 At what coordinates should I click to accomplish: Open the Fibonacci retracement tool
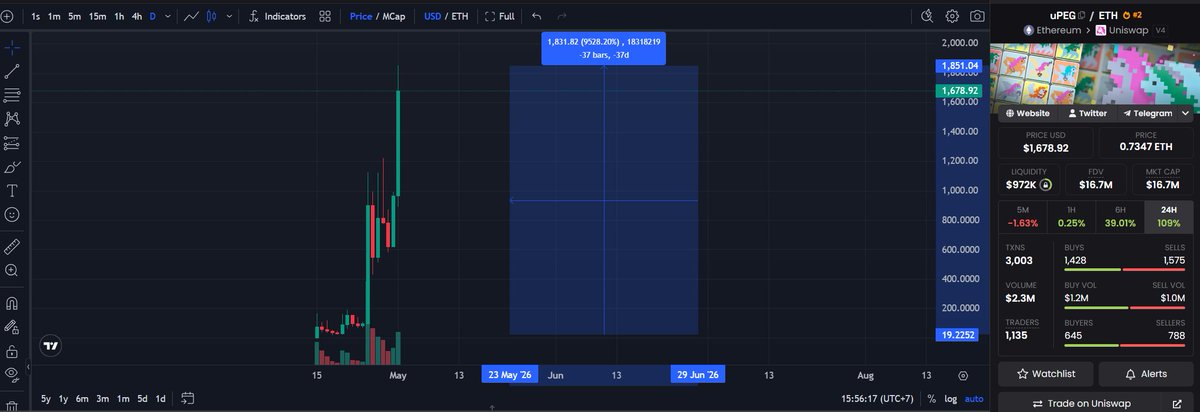coord(12,95)
